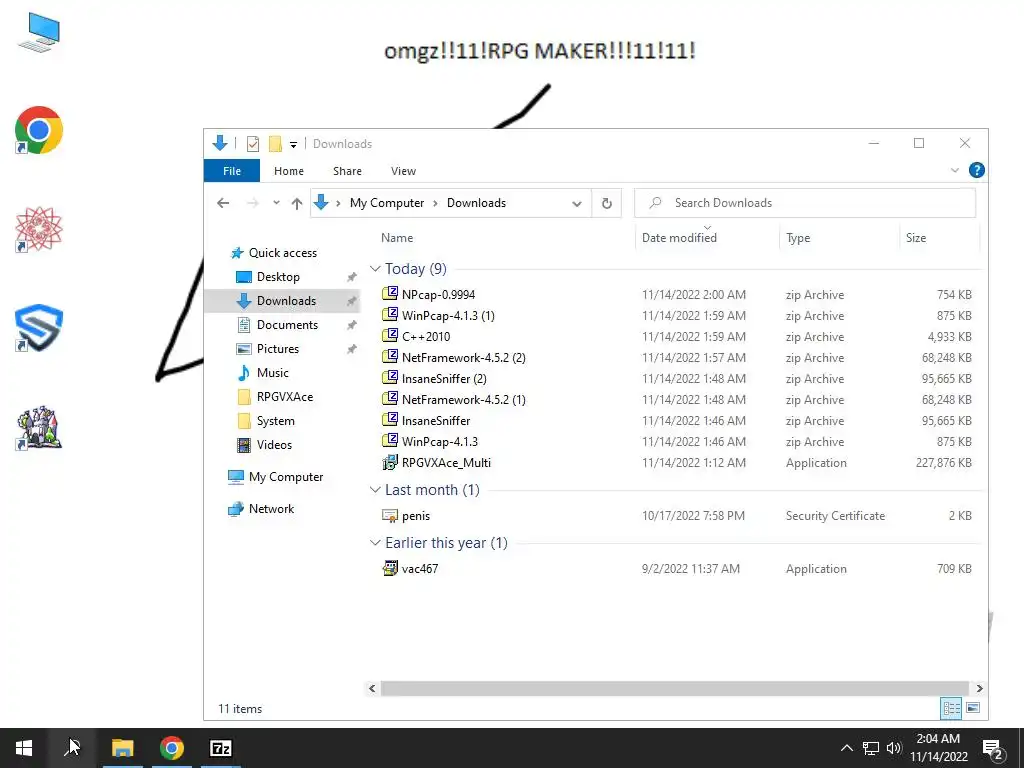The height and width of the screenshot is (768, 1024).
Task: Select the WinPcap-4.1.3 (1) file
Action: click(448, 315)
